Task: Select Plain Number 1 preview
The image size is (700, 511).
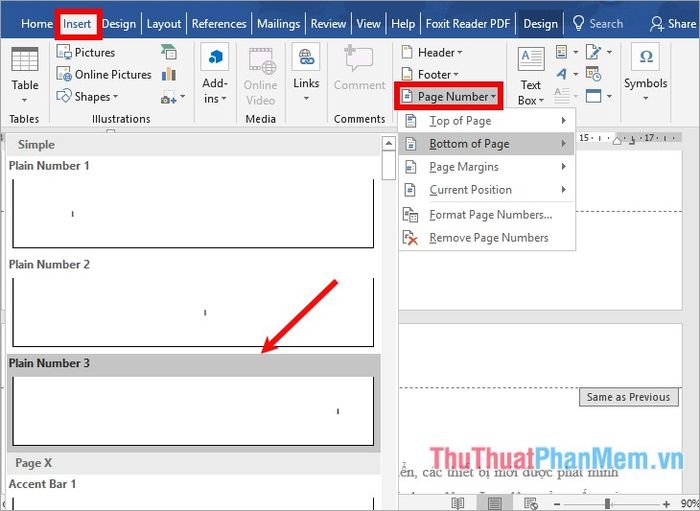Action: pos(193,213)
